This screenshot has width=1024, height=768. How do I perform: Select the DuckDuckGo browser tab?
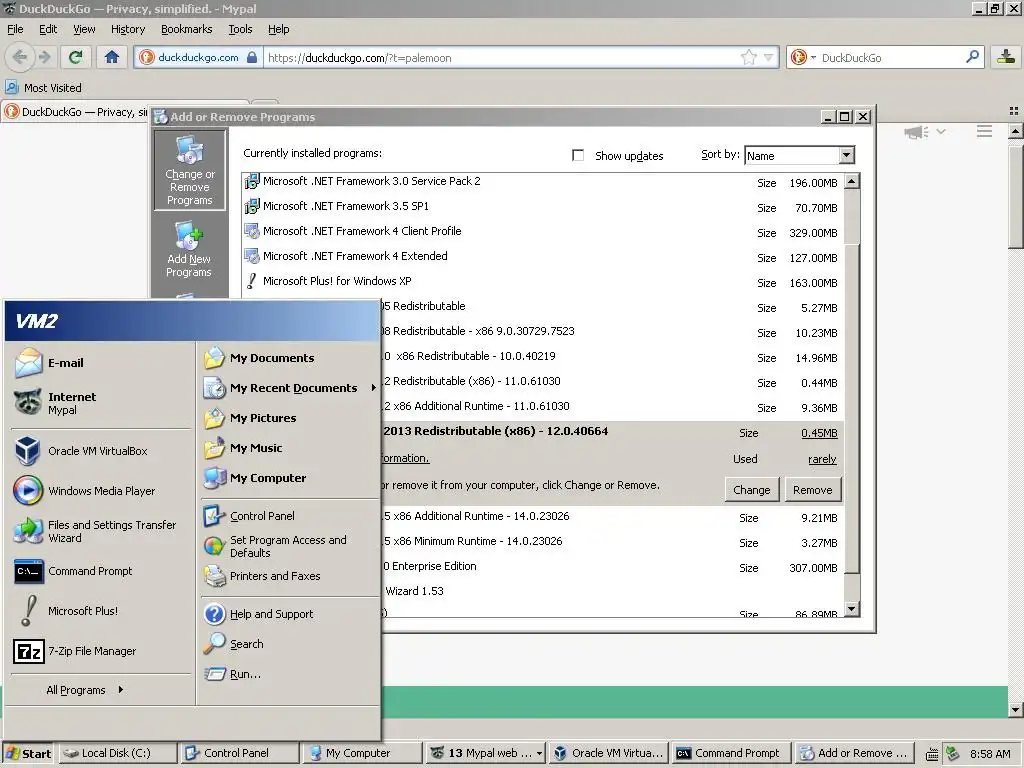pyautogui.click(x=76, y=112)
